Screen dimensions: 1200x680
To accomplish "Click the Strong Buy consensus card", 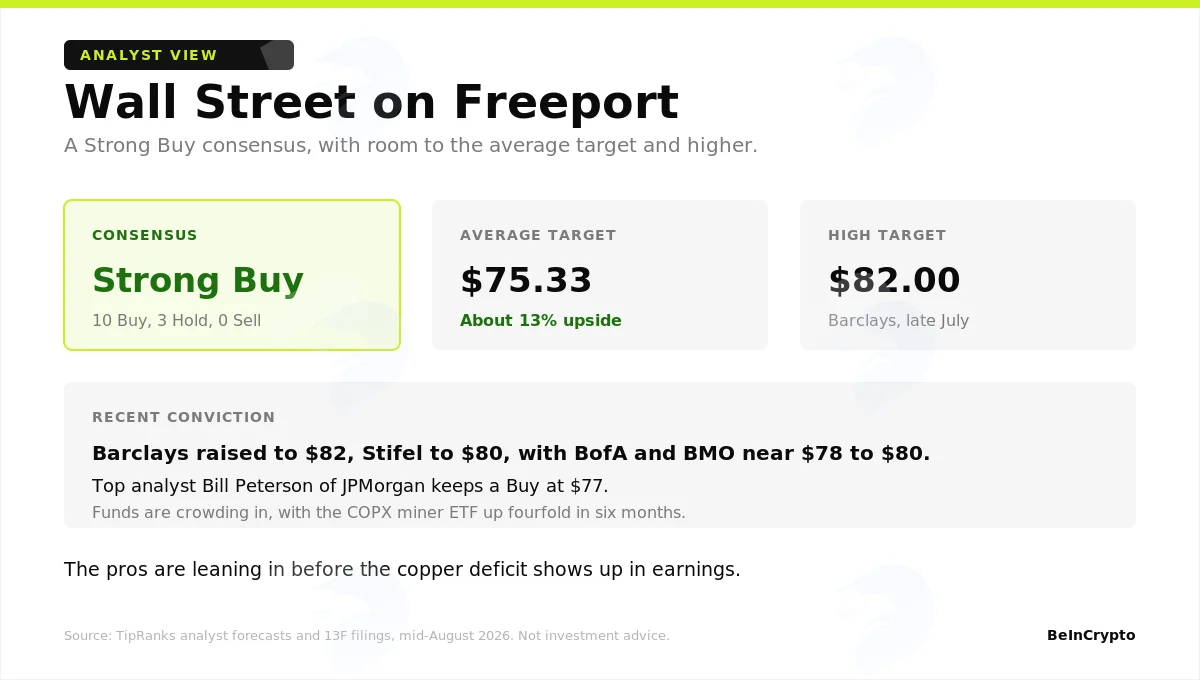I will click(232, 275).
